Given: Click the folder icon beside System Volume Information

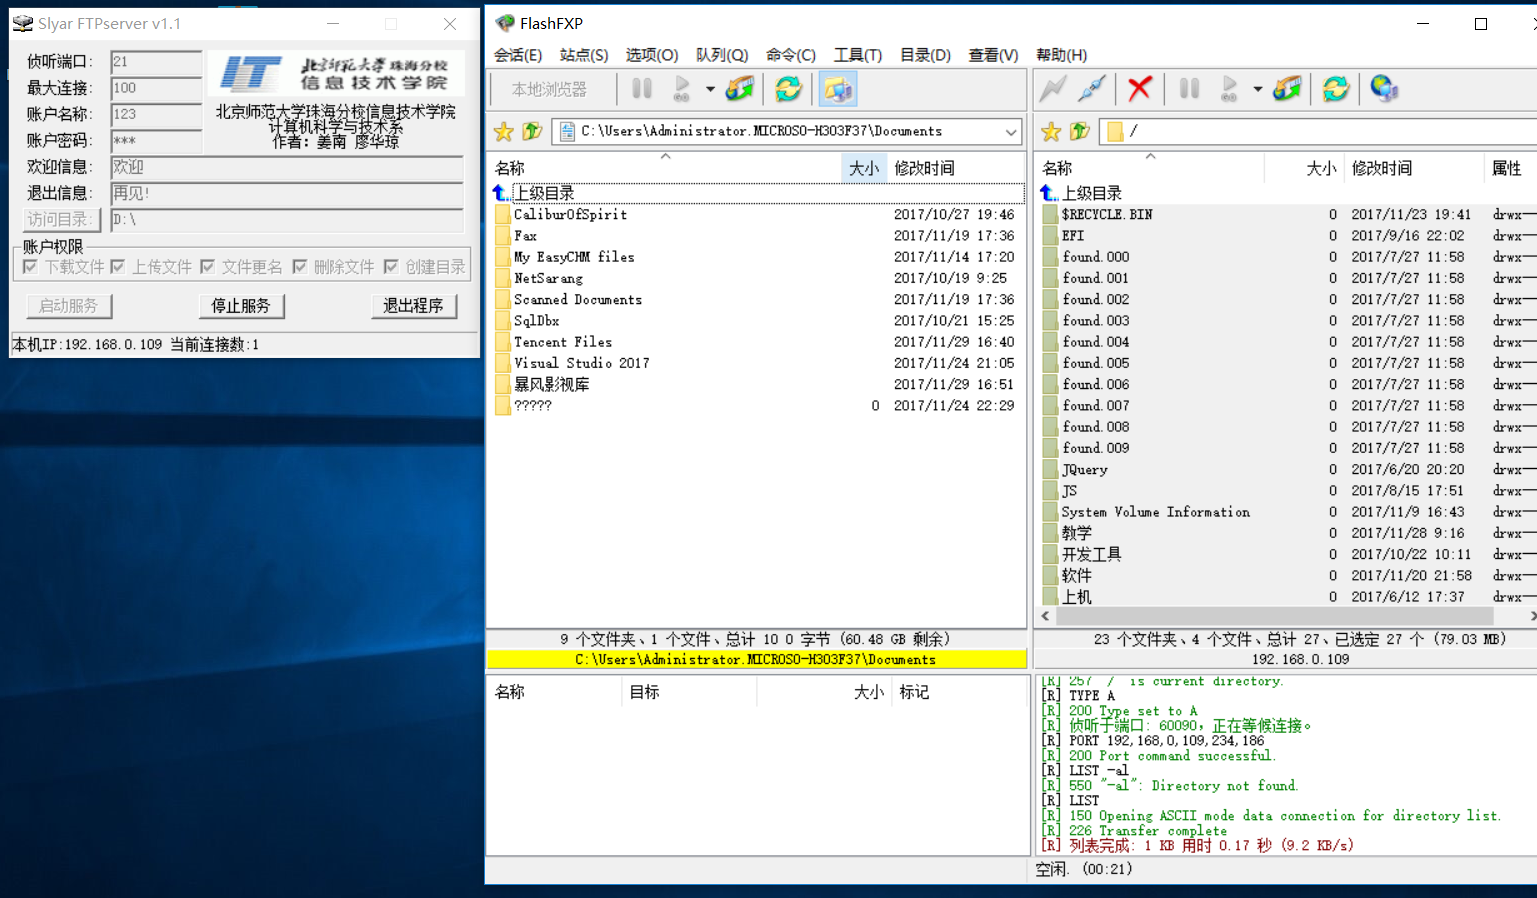Looking at the screenshot, I should [1050, 512].
